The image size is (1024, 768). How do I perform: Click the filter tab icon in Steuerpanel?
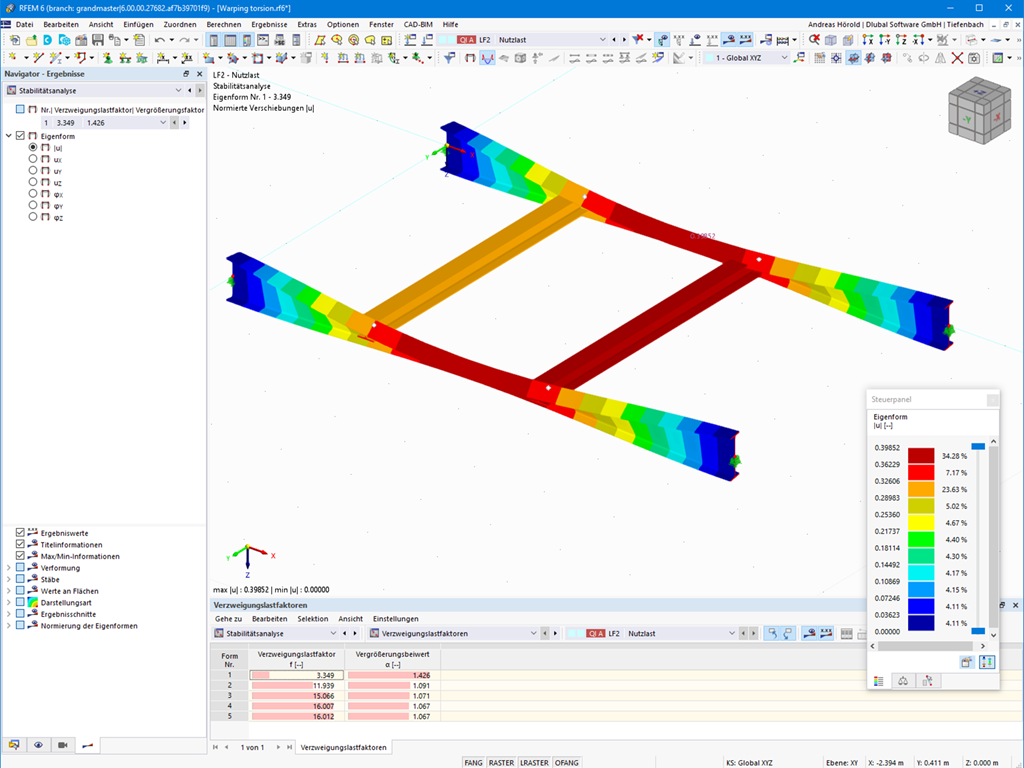(927, 681)
